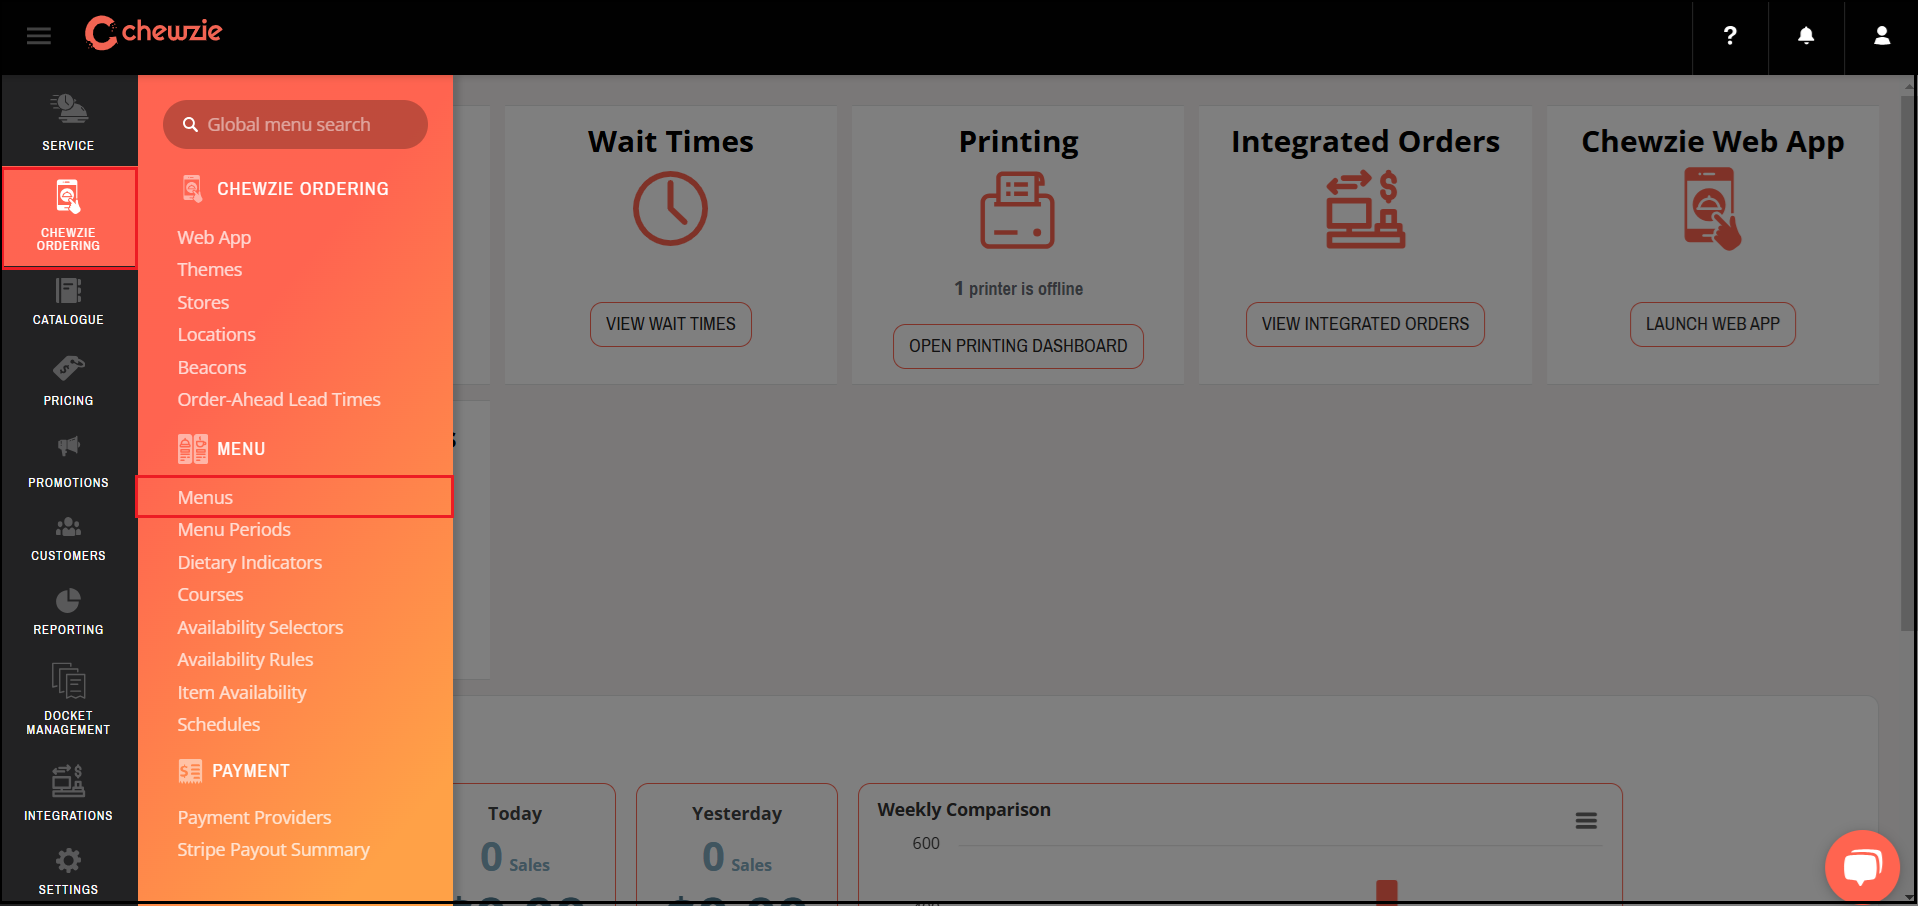Open Themes menu item
The image size is (1918, 906).
209,270
